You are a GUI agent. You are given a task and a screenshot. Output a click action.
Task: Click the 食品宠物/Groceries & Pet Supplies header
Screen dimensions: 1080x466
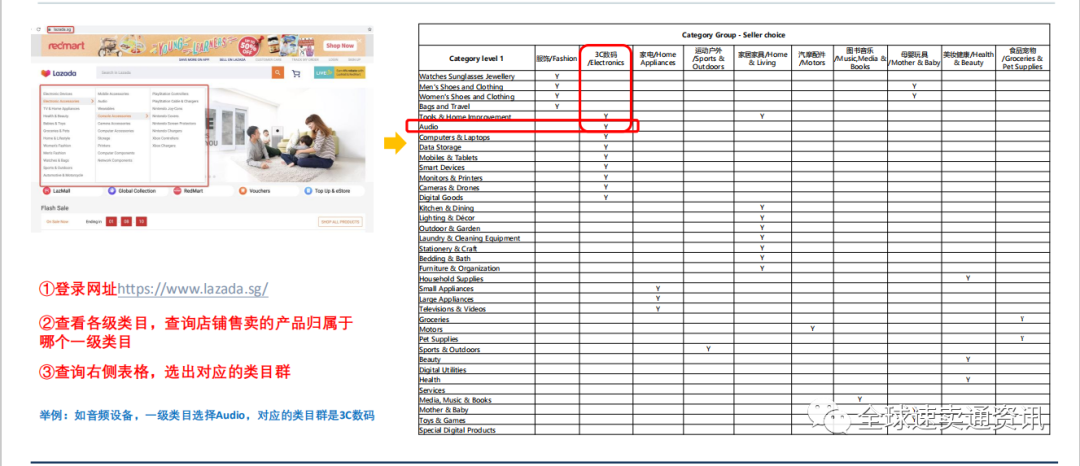coord(1022,59)
